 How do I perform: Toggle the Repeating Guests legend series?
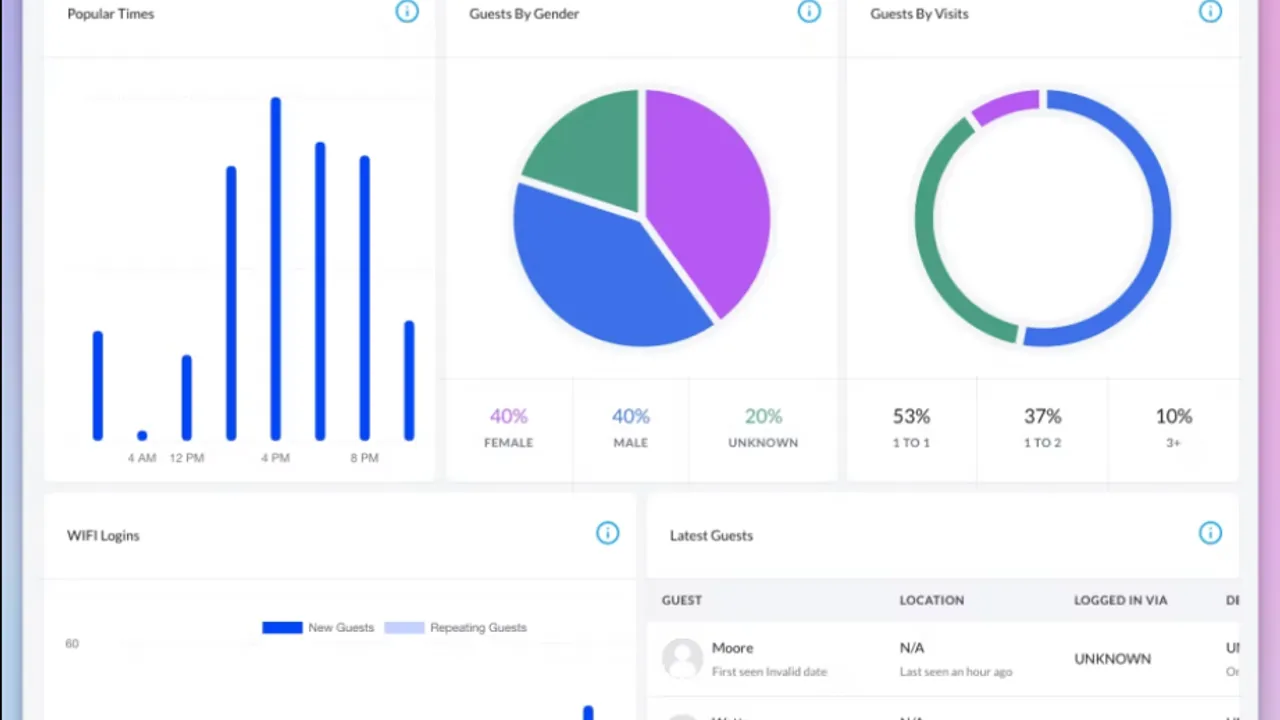455,628
